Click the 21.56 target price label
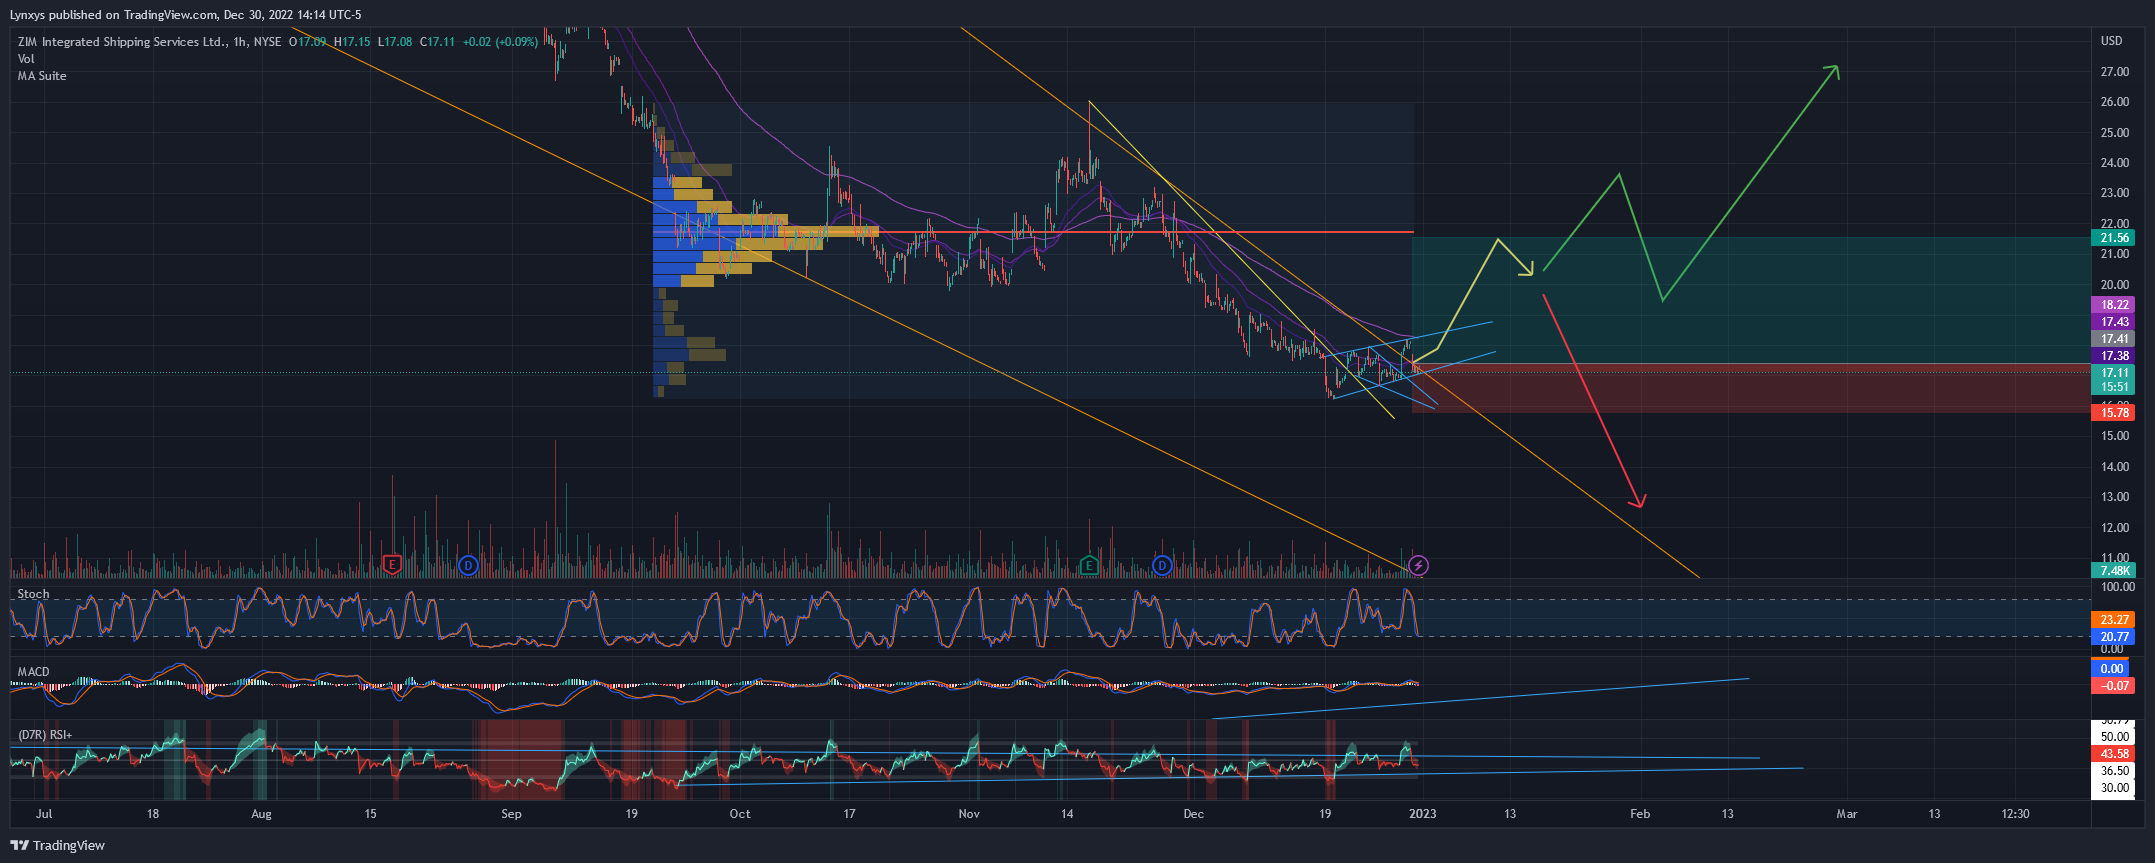This screenshot has width=2155, height=863. tap(2114, 238)
